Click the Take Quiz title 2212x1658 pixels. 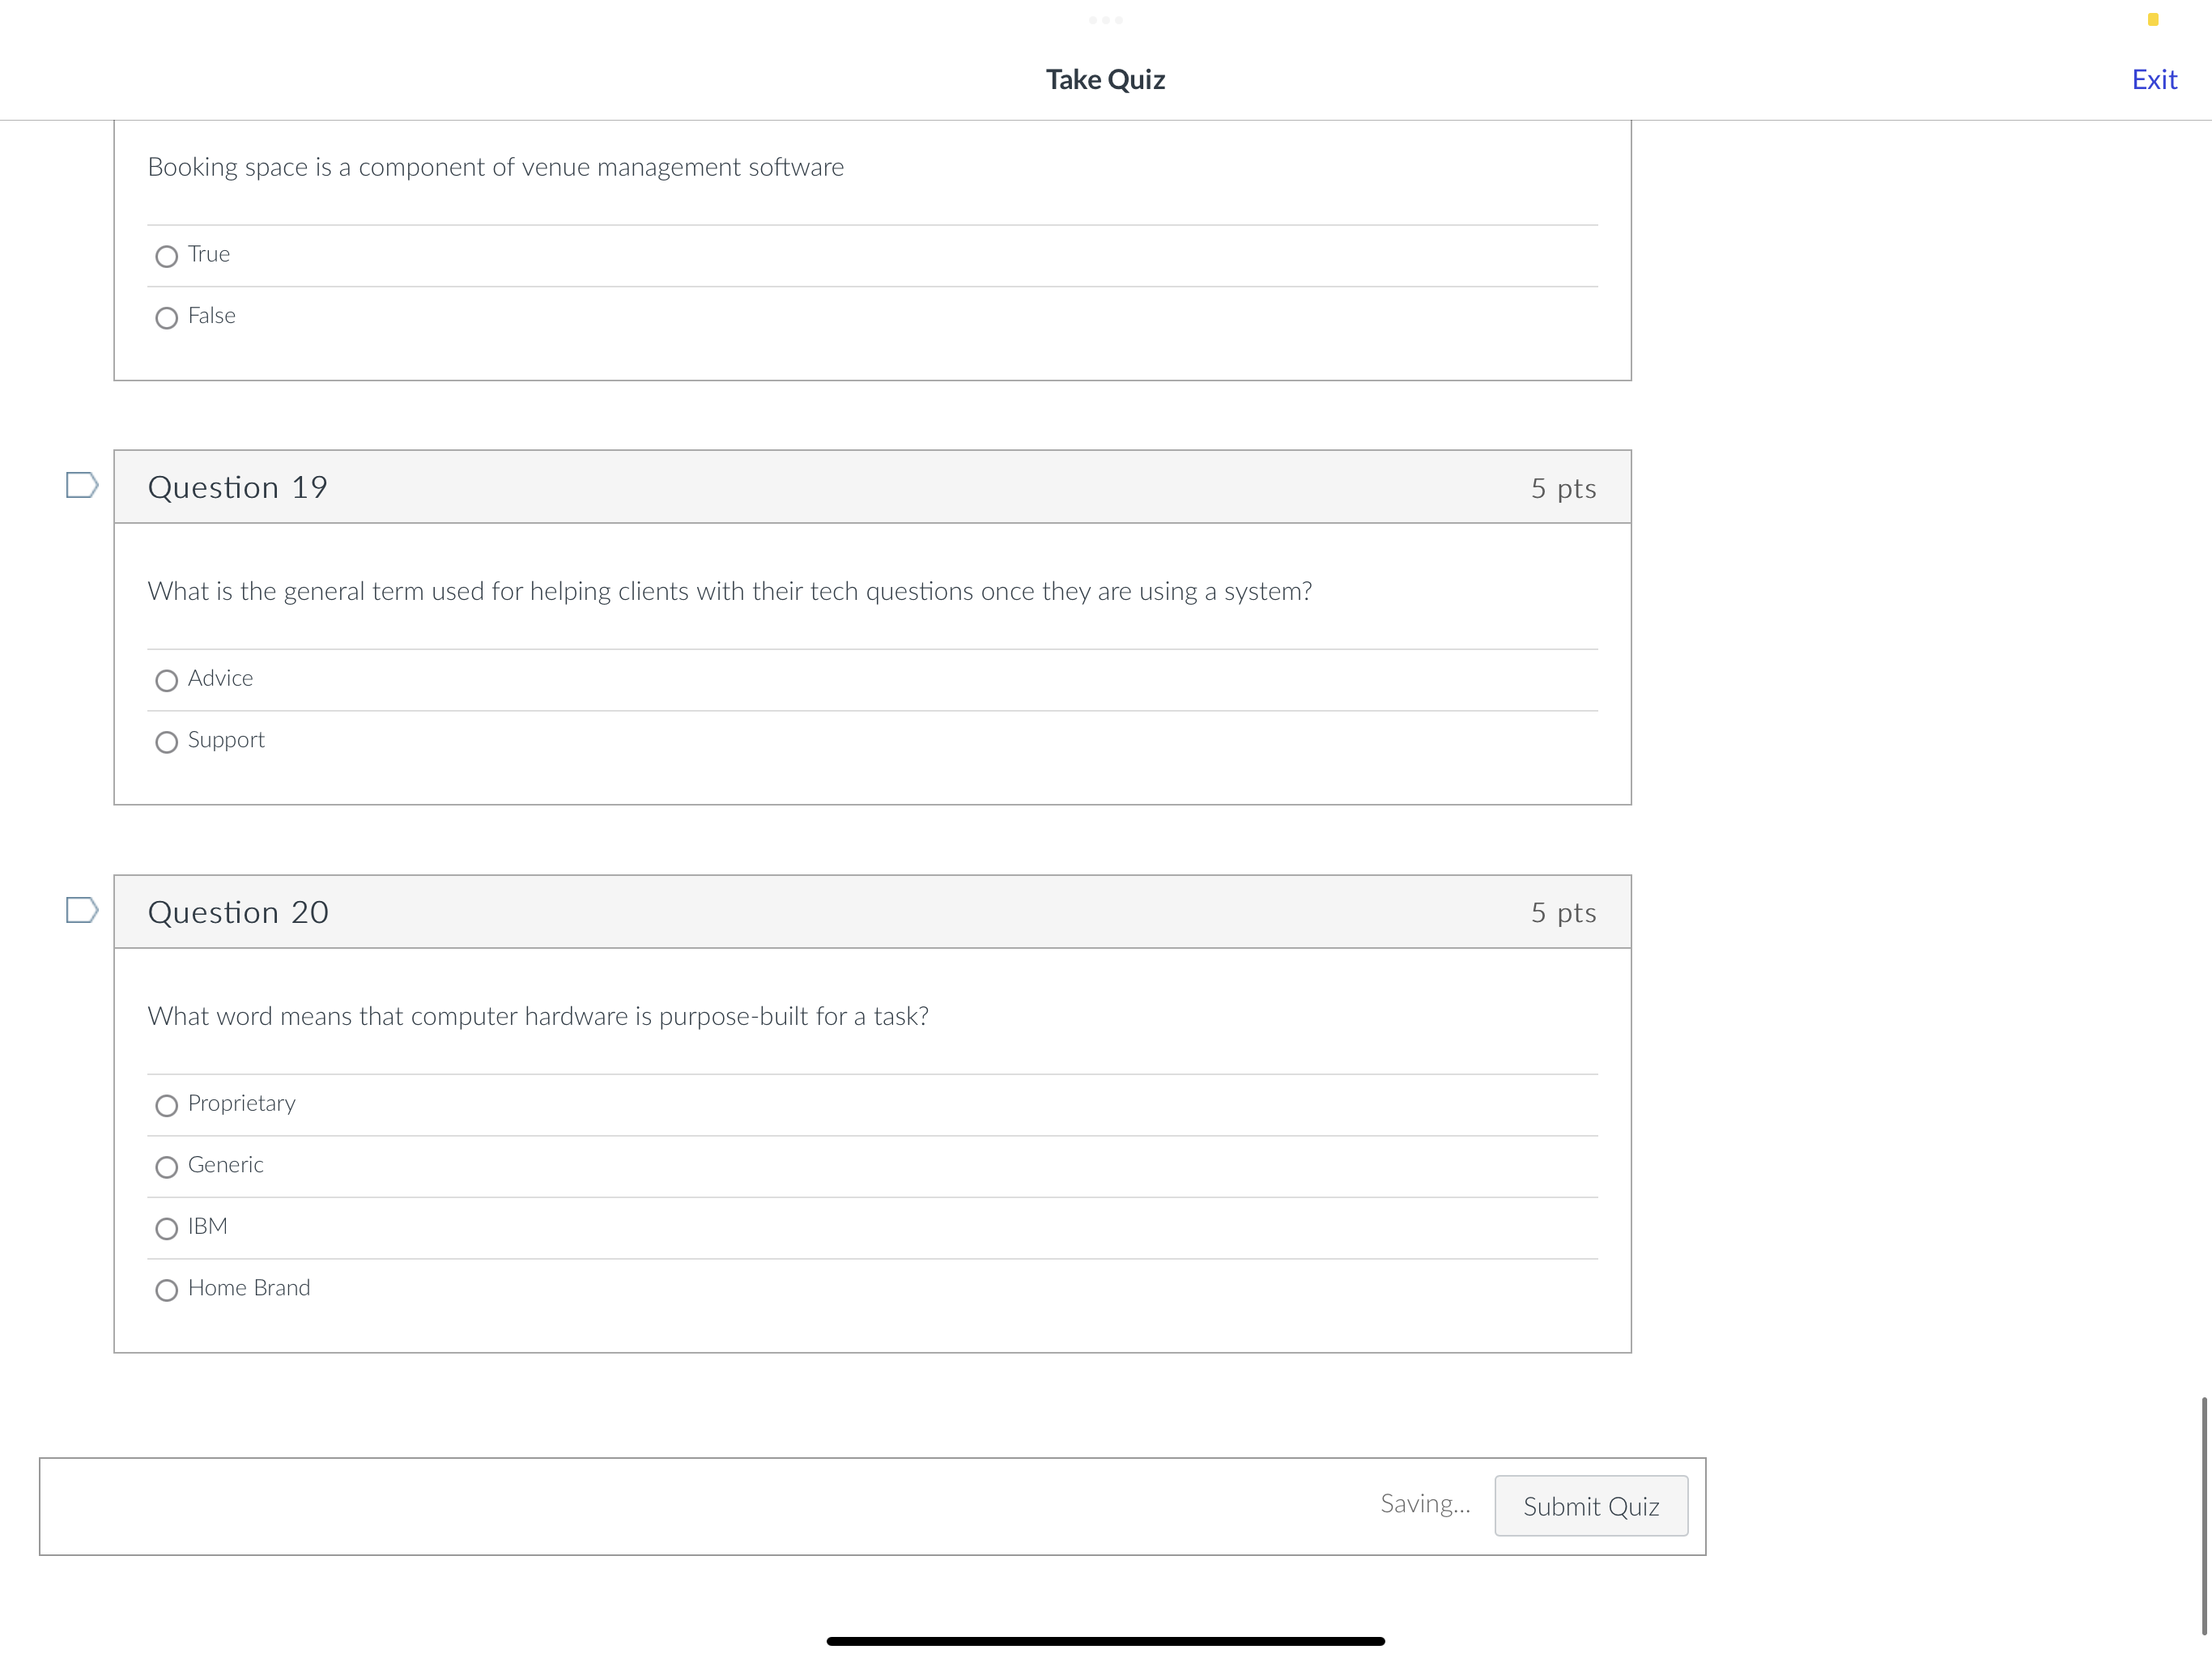point(1105,79)
